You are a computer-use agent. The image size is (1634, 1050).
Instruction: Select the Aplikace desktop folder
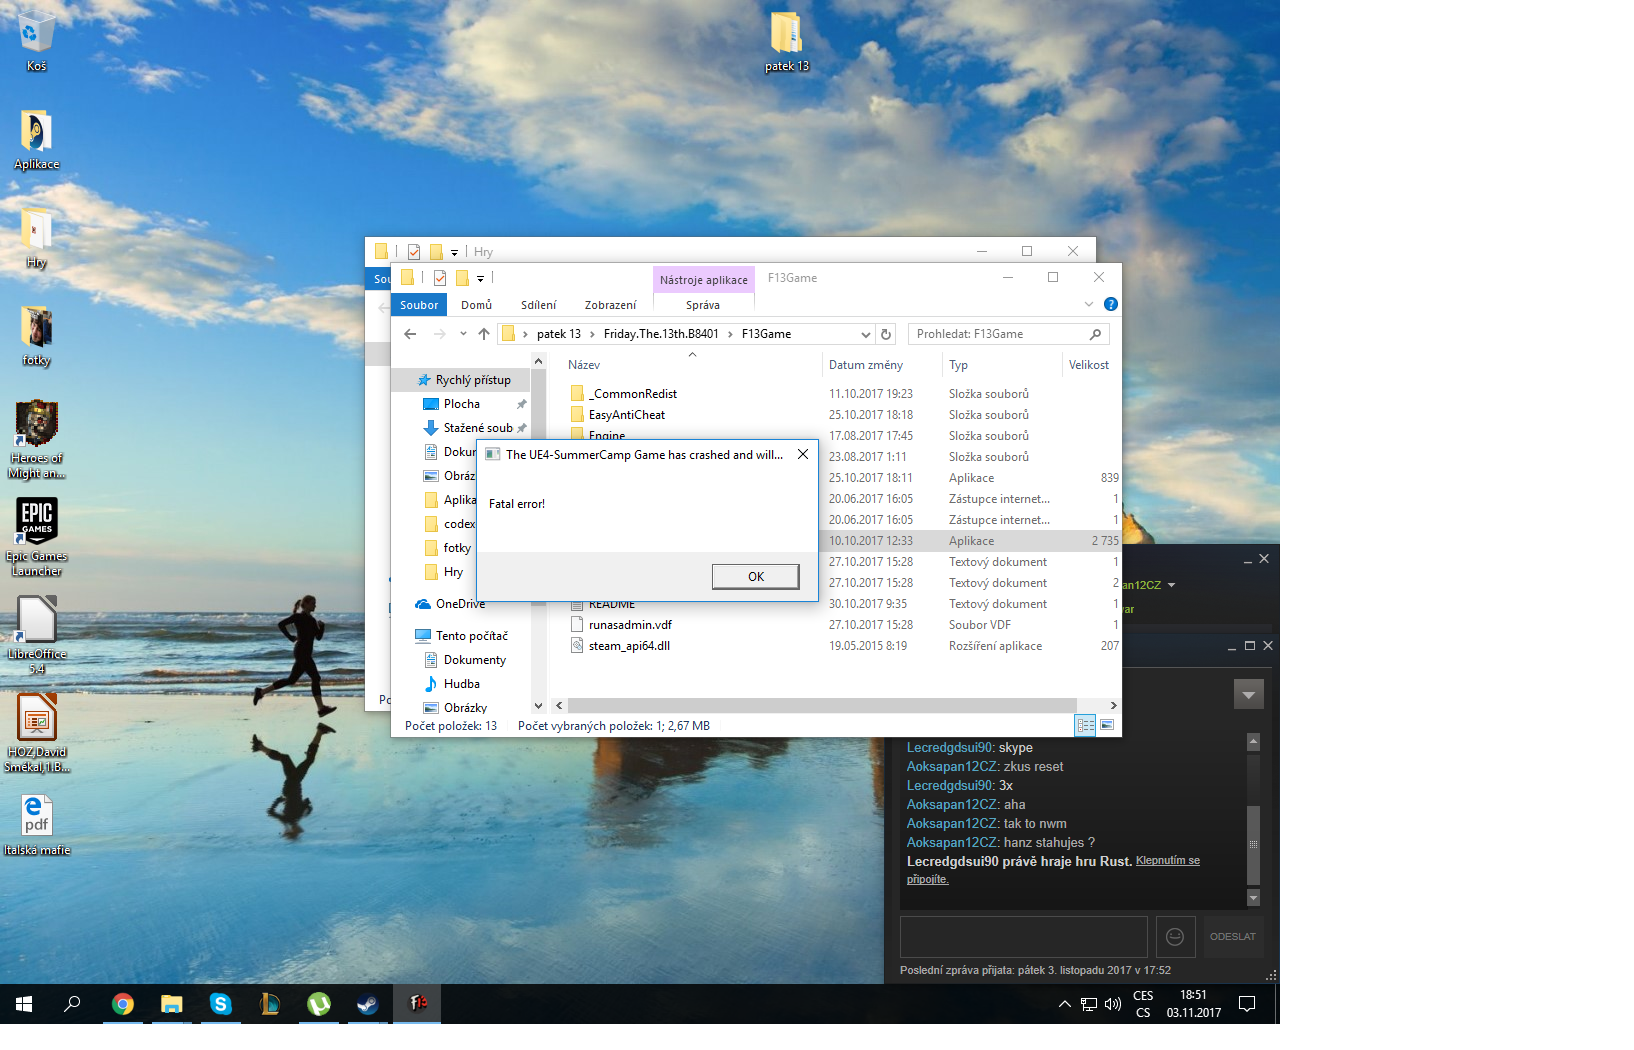tap(36, 139)
